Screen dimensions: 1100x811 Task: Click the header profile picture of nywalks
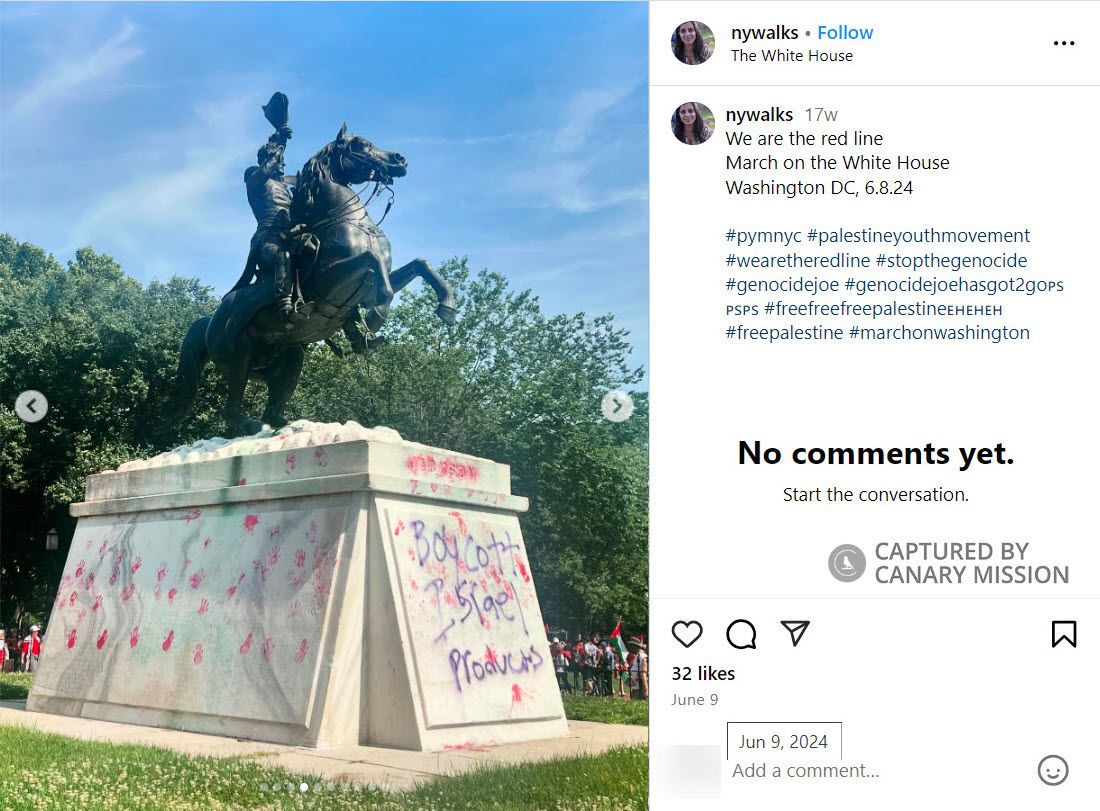click(x=693, y=42)
